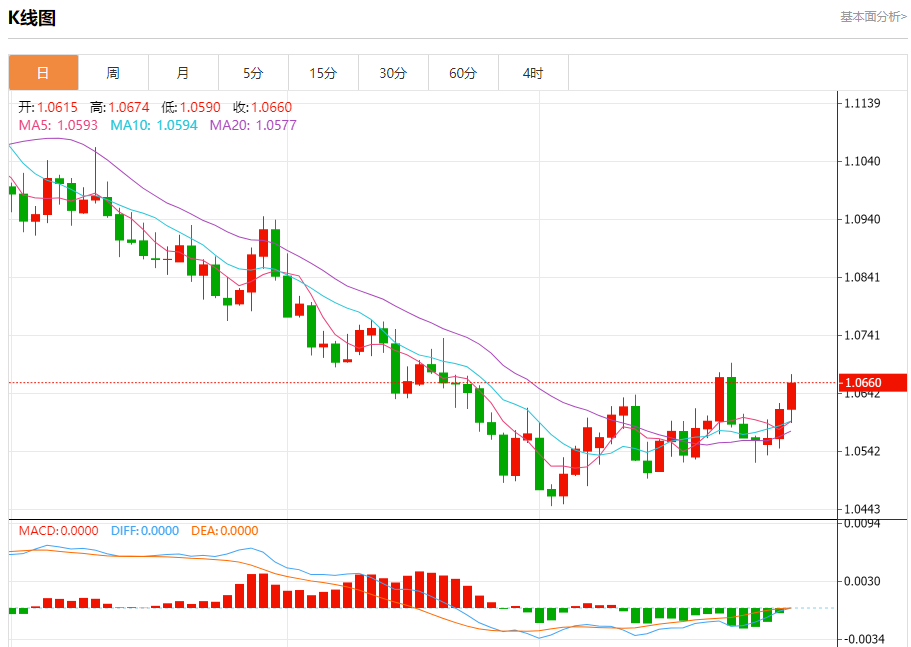Click the DEA value label
Viewport: 911px width, 647px height.
[x=224, y=531]
